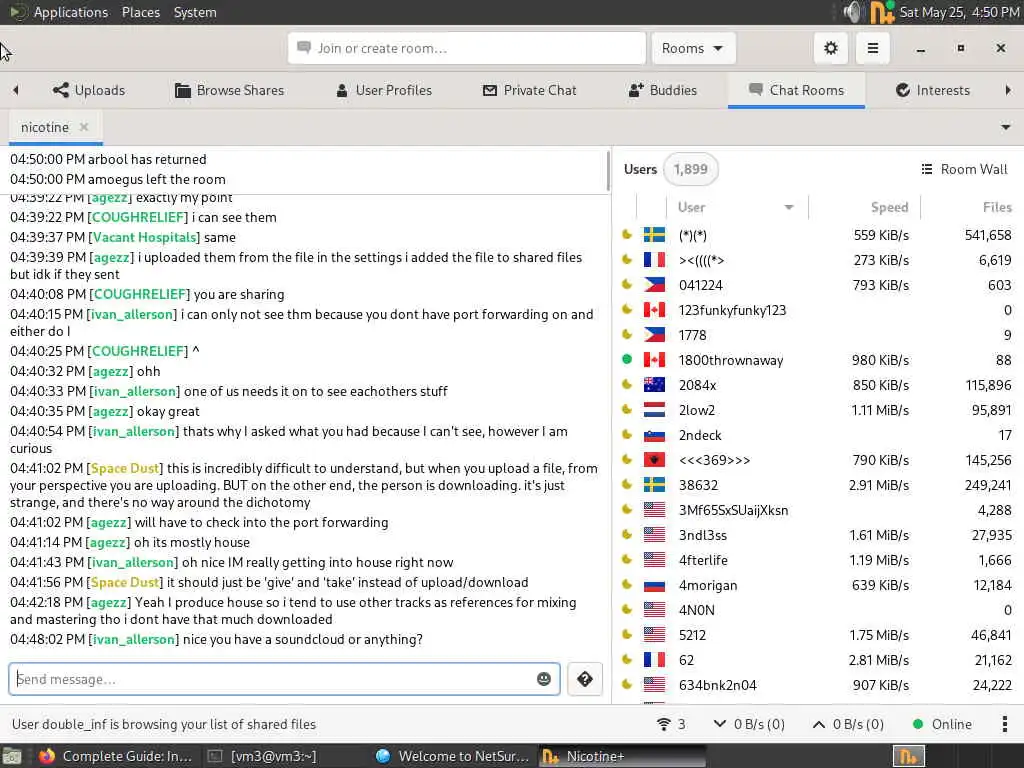This screenshot has height=768, width=1024.
Task: Click the Join or create room field
Action: point(466,48)
